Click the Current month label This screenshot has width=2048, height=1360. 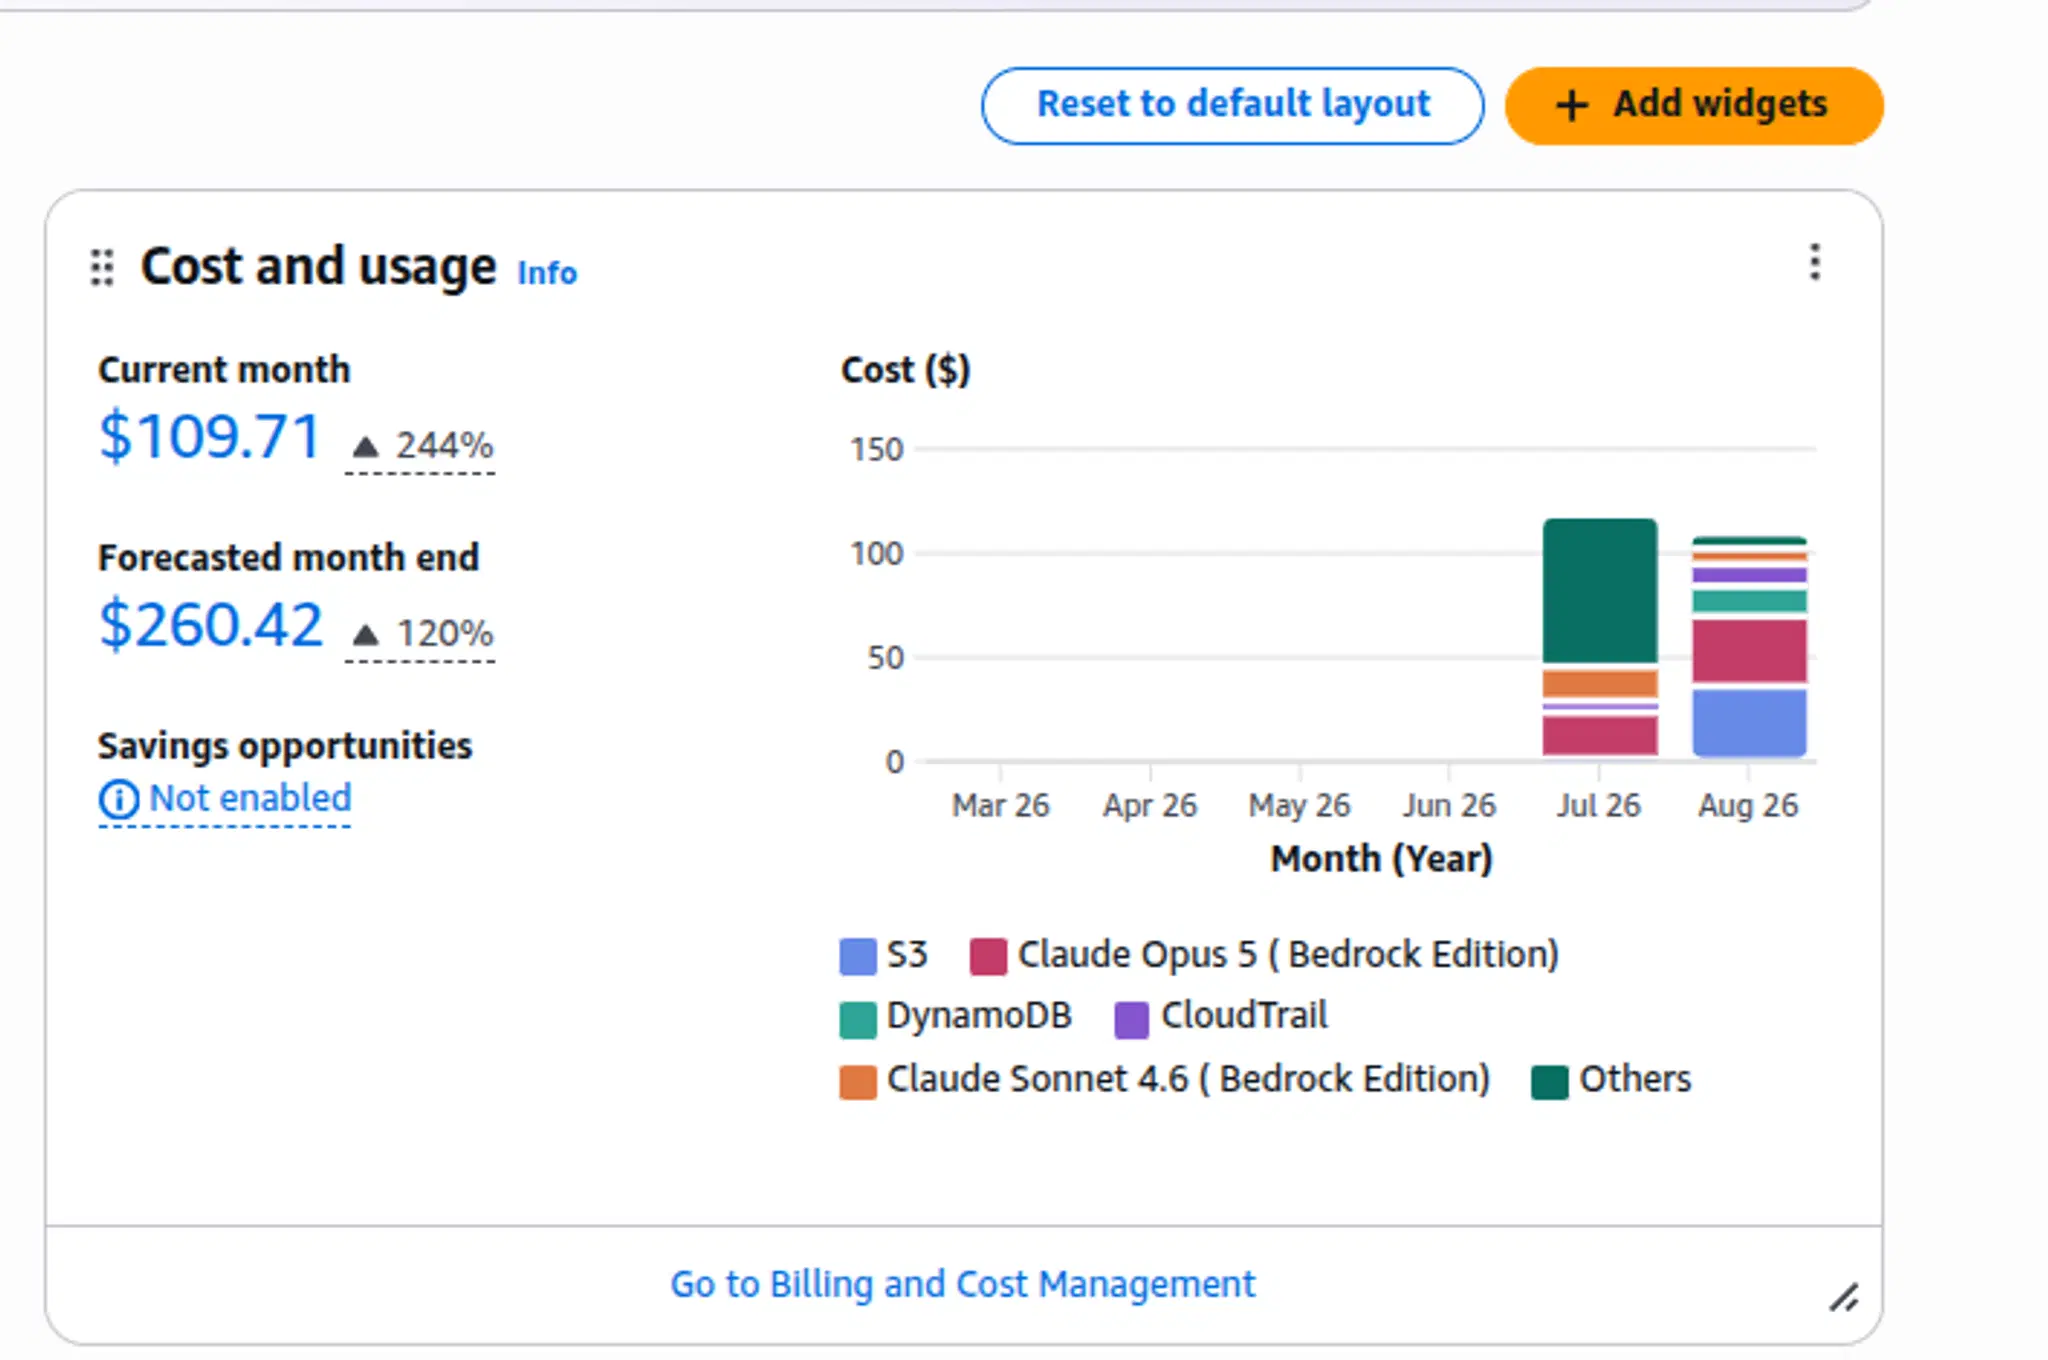224,370
